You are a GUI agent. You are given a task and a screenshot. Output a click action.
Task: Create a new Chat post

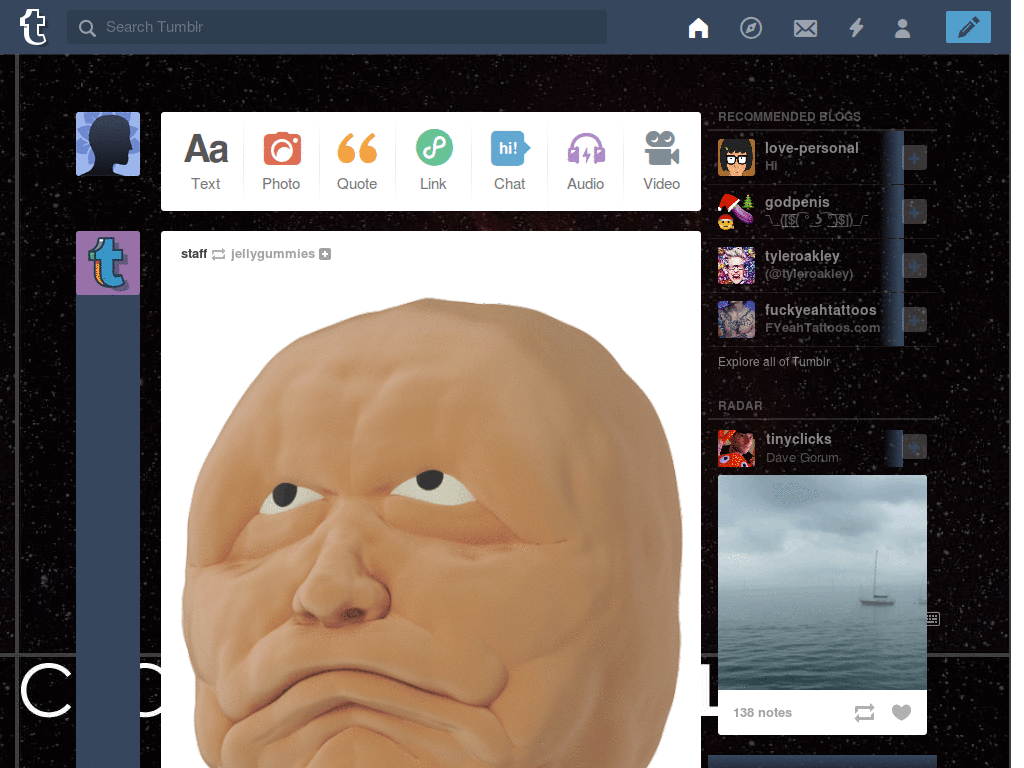(509, 161)
